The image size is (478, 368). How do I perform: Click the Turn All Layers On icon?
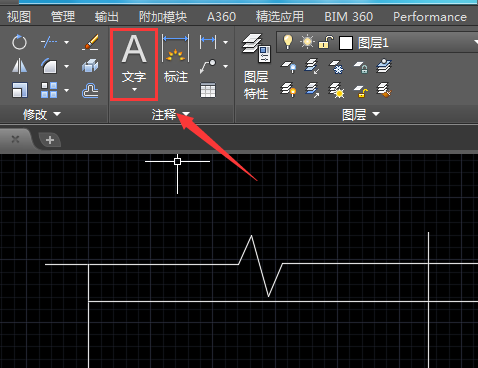[x=288, y=90]
